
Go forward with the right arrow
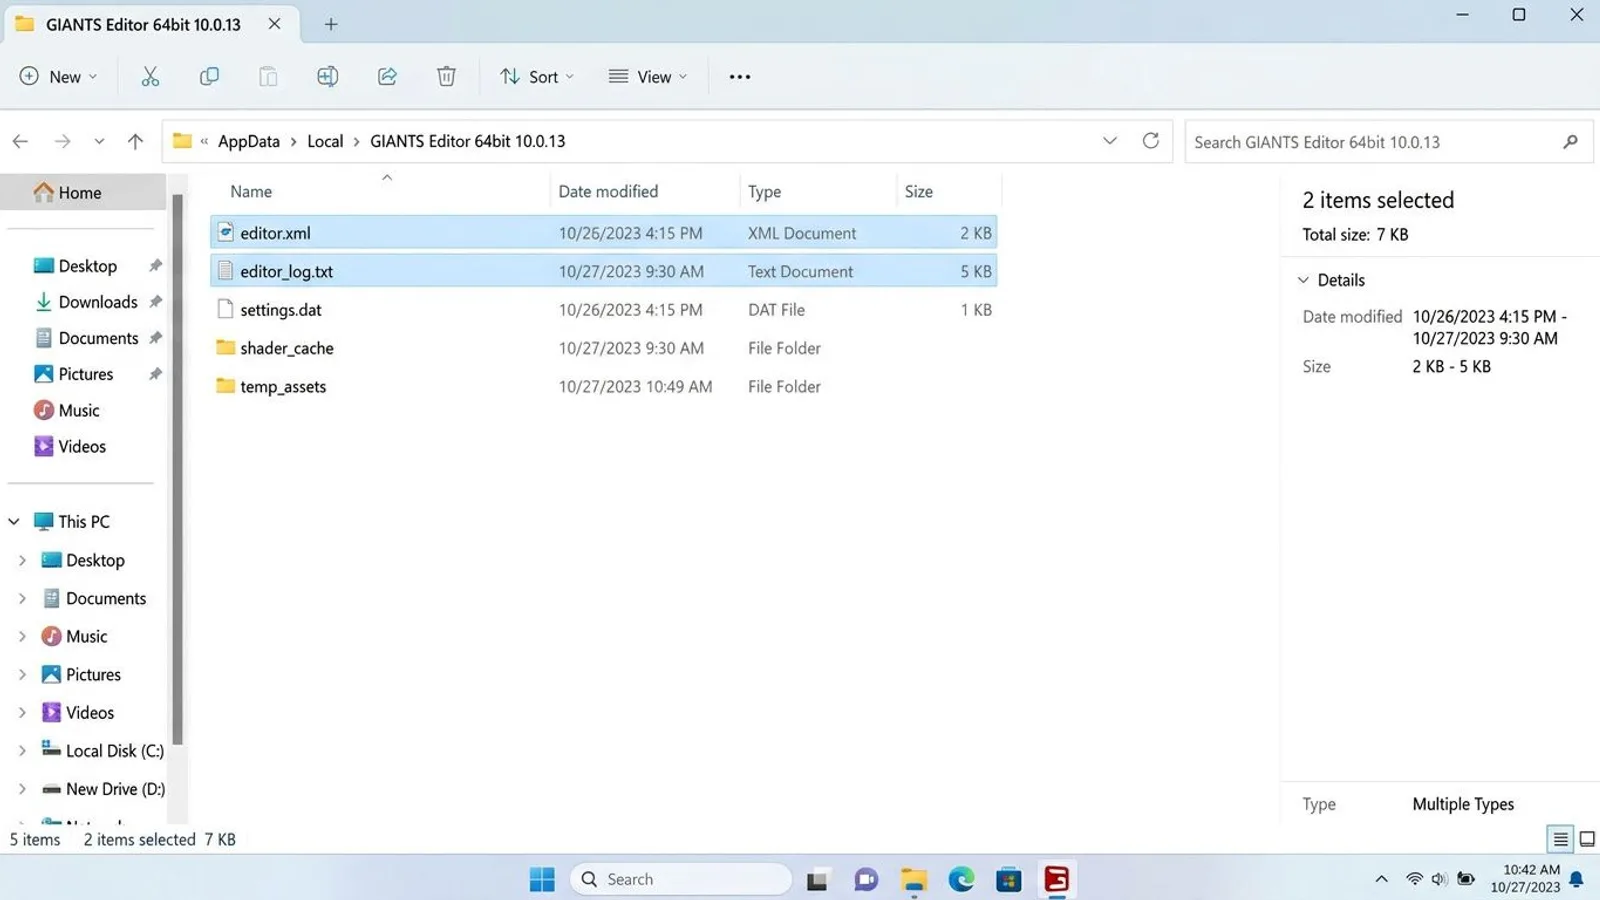coord(62,141)
